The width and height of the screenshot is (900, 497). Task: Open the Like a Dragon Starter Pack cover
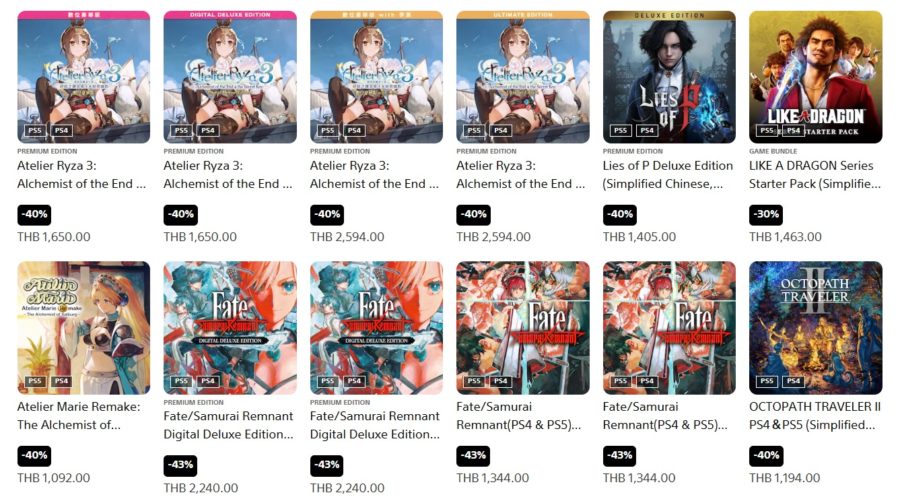coord(816,77)
